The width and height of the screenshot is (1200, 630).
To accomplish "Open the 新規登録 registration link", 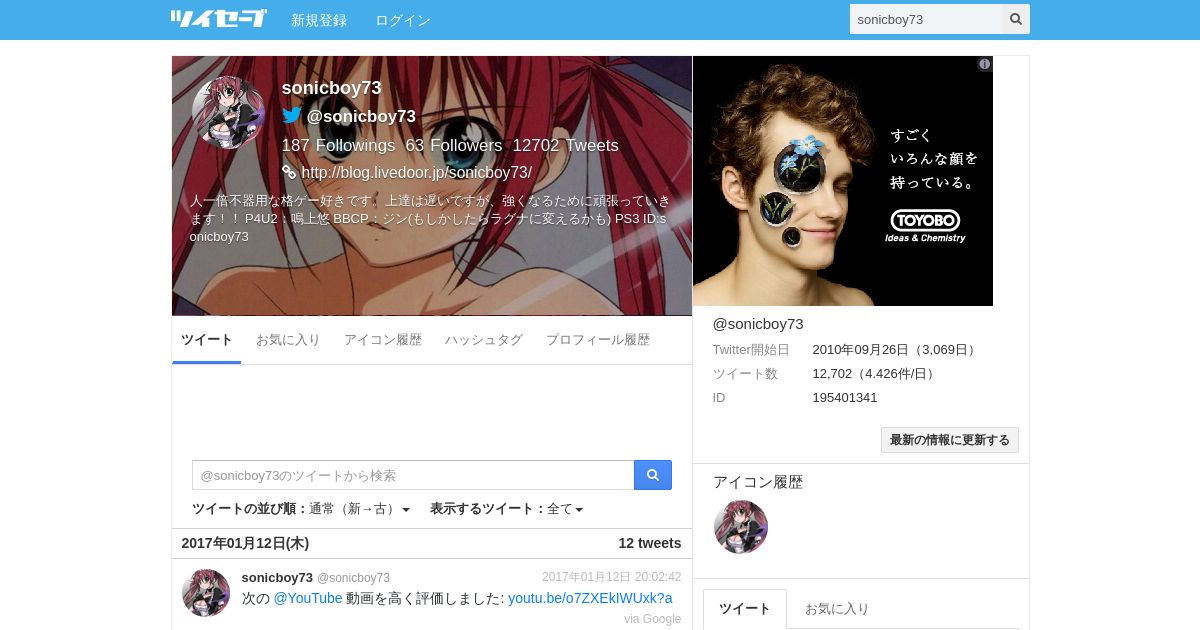I will (x=319, y=20).
